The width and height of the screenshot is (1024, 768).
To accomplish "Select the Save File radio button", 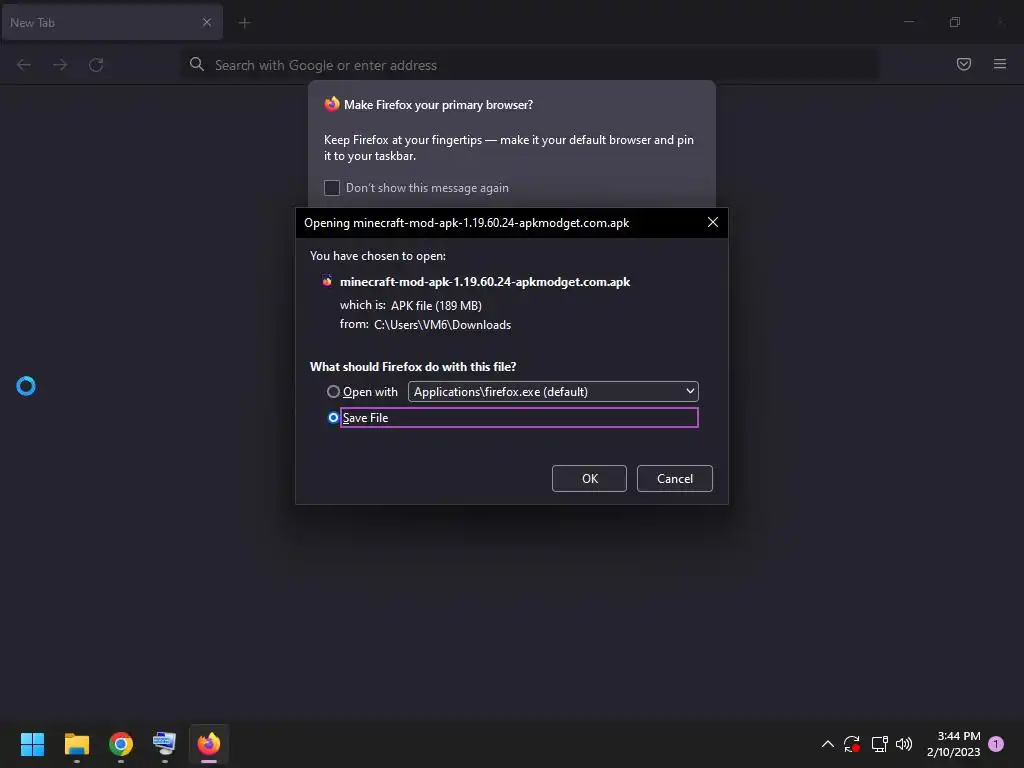I will 333,417.
